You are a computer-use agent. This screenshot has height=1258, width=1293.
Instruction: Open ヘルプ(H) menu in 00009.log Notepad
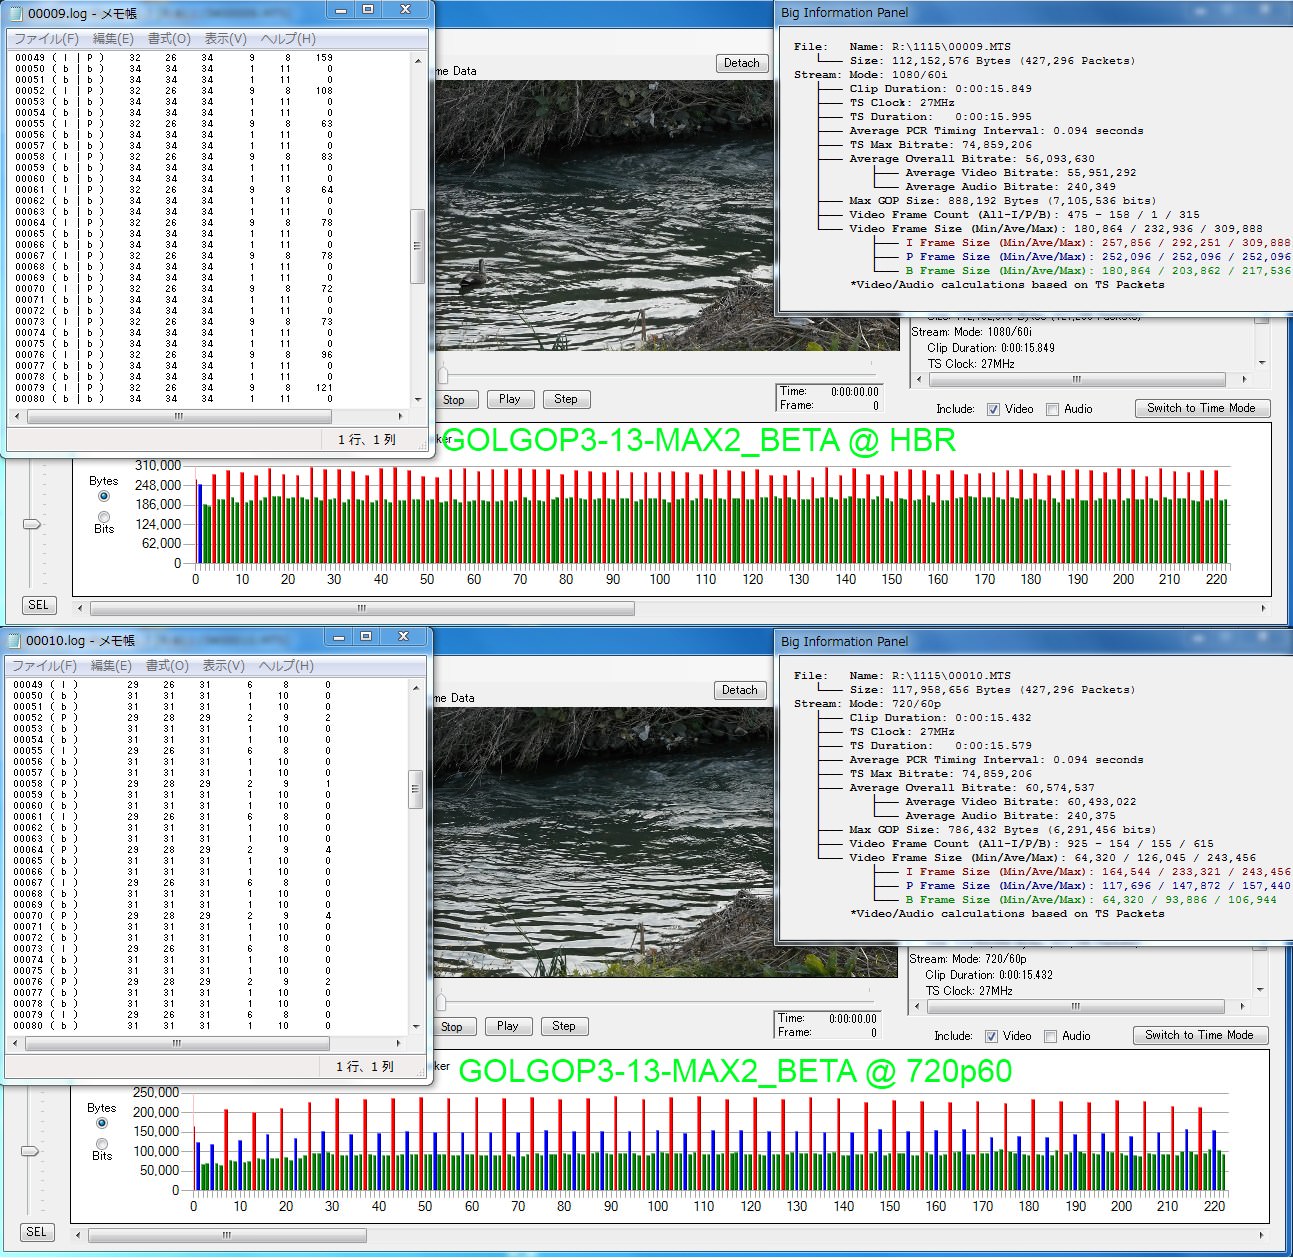point(288,39)
